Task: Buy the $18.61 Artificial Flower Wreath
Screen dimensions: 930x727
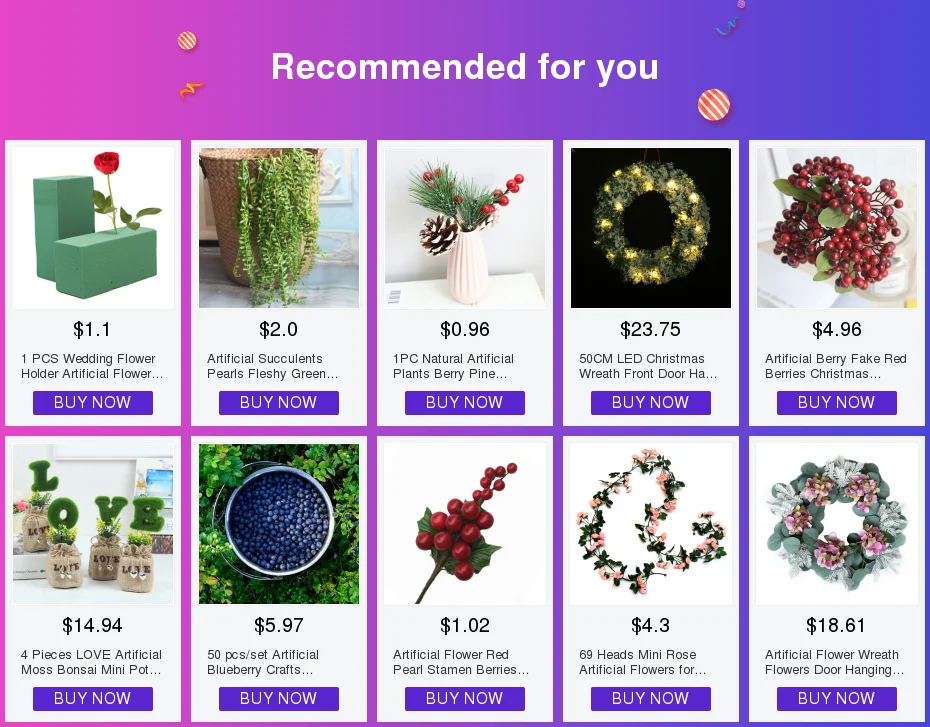Action: click(837, 699)
